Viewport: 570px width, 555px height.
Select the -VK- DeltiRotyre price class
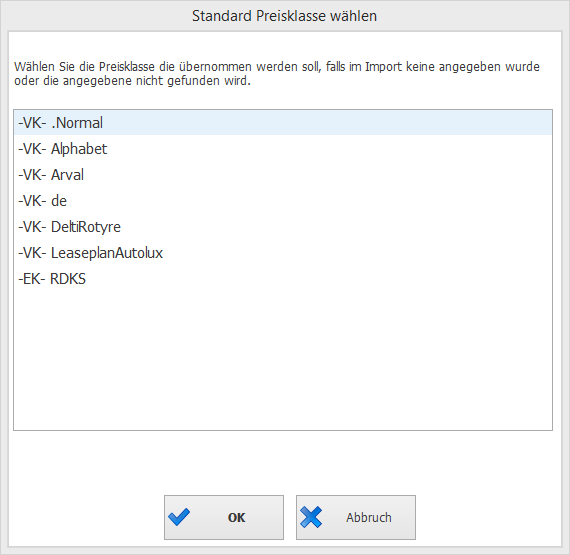point(283,227)
